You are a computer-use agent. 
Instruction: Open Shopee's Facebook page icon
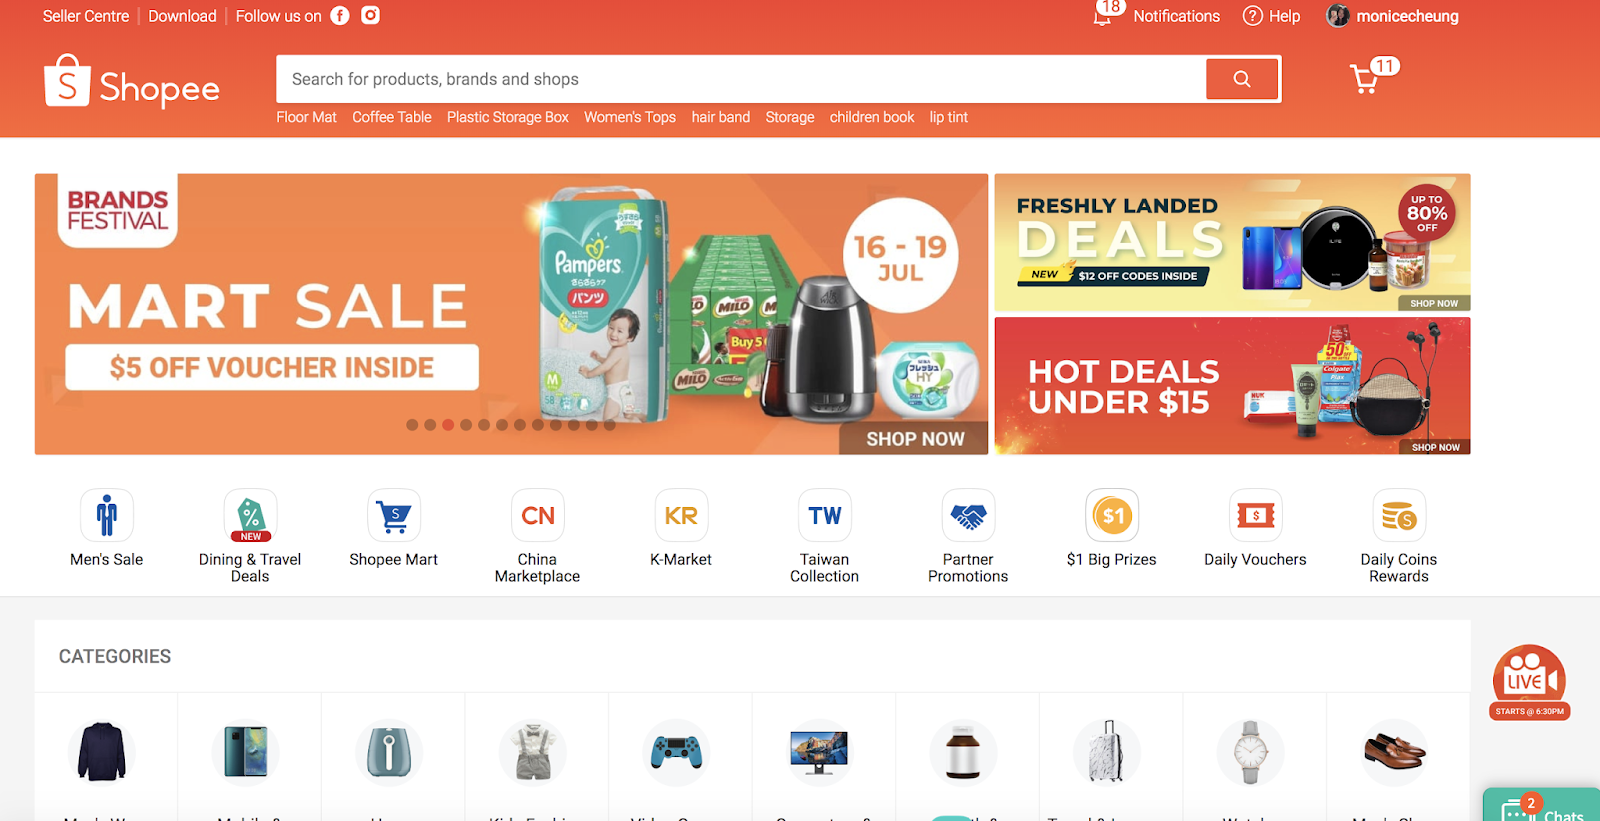(340, 16)
